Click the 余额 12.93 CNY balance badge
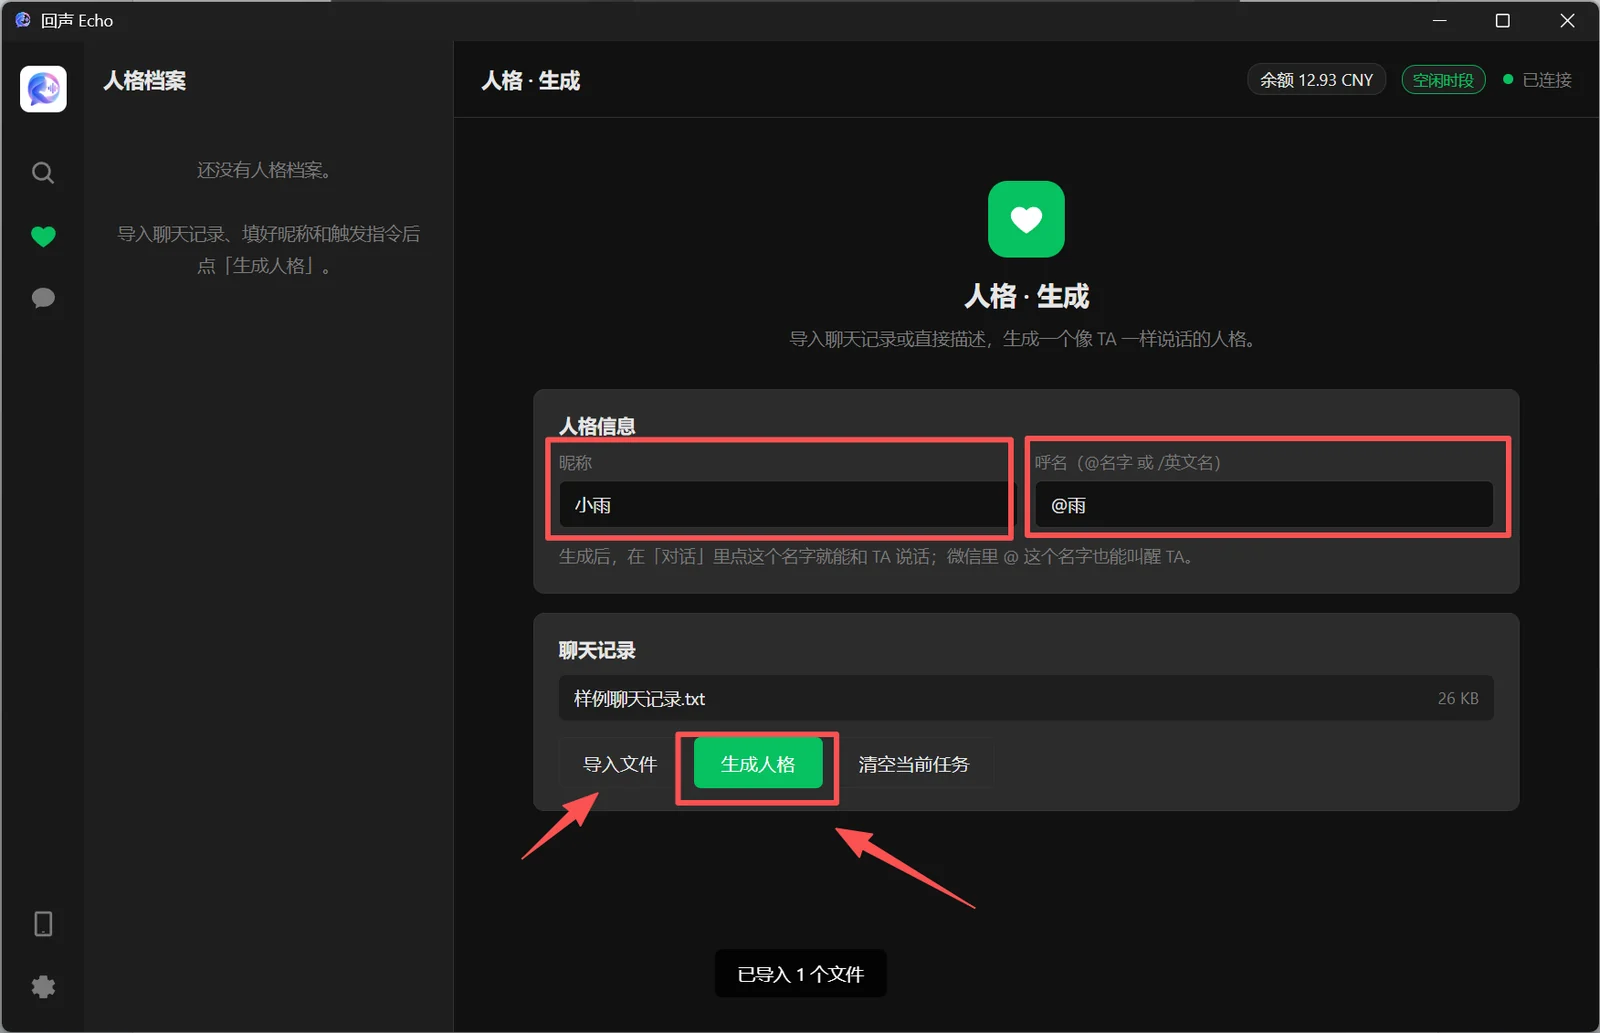Image resolution: width=1600 pixels, height=1033 pixels. 1316,80
